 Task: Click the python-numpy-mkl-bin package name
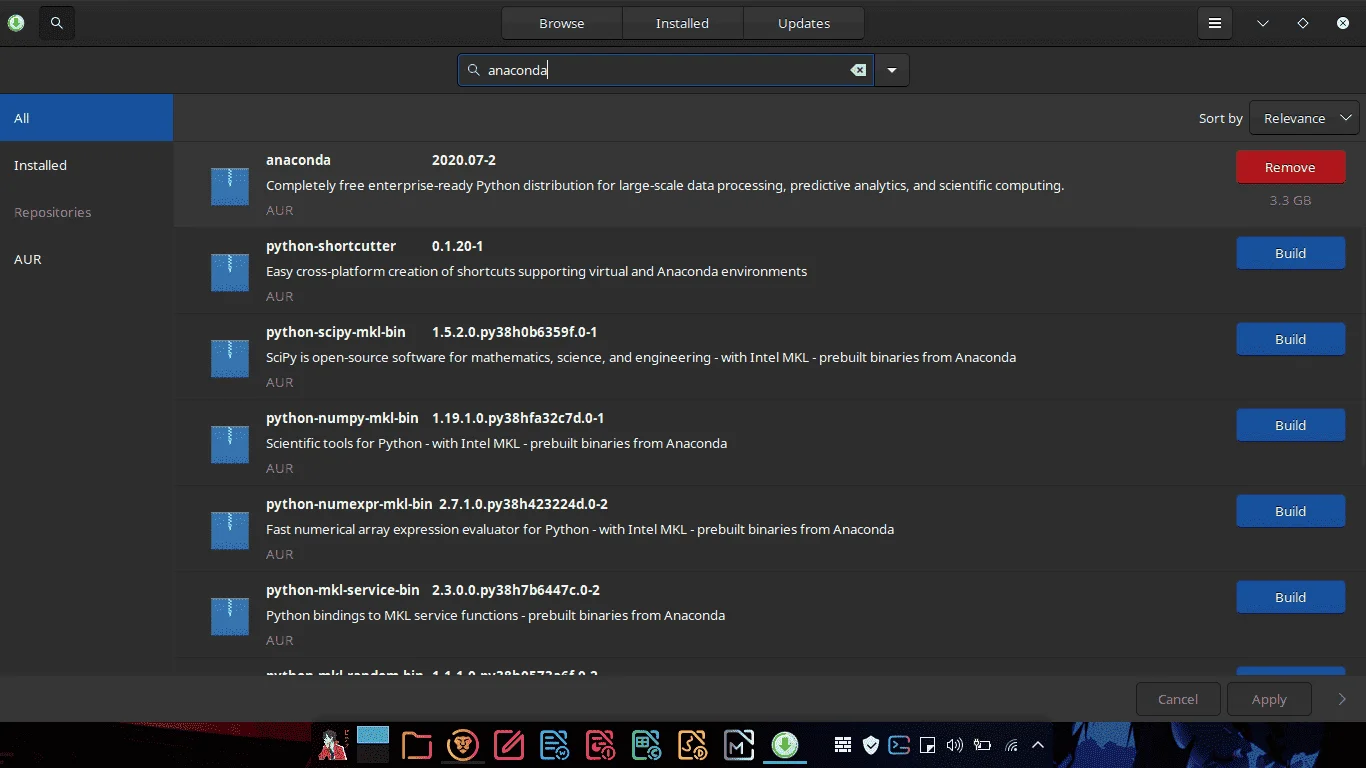(342, 418)
